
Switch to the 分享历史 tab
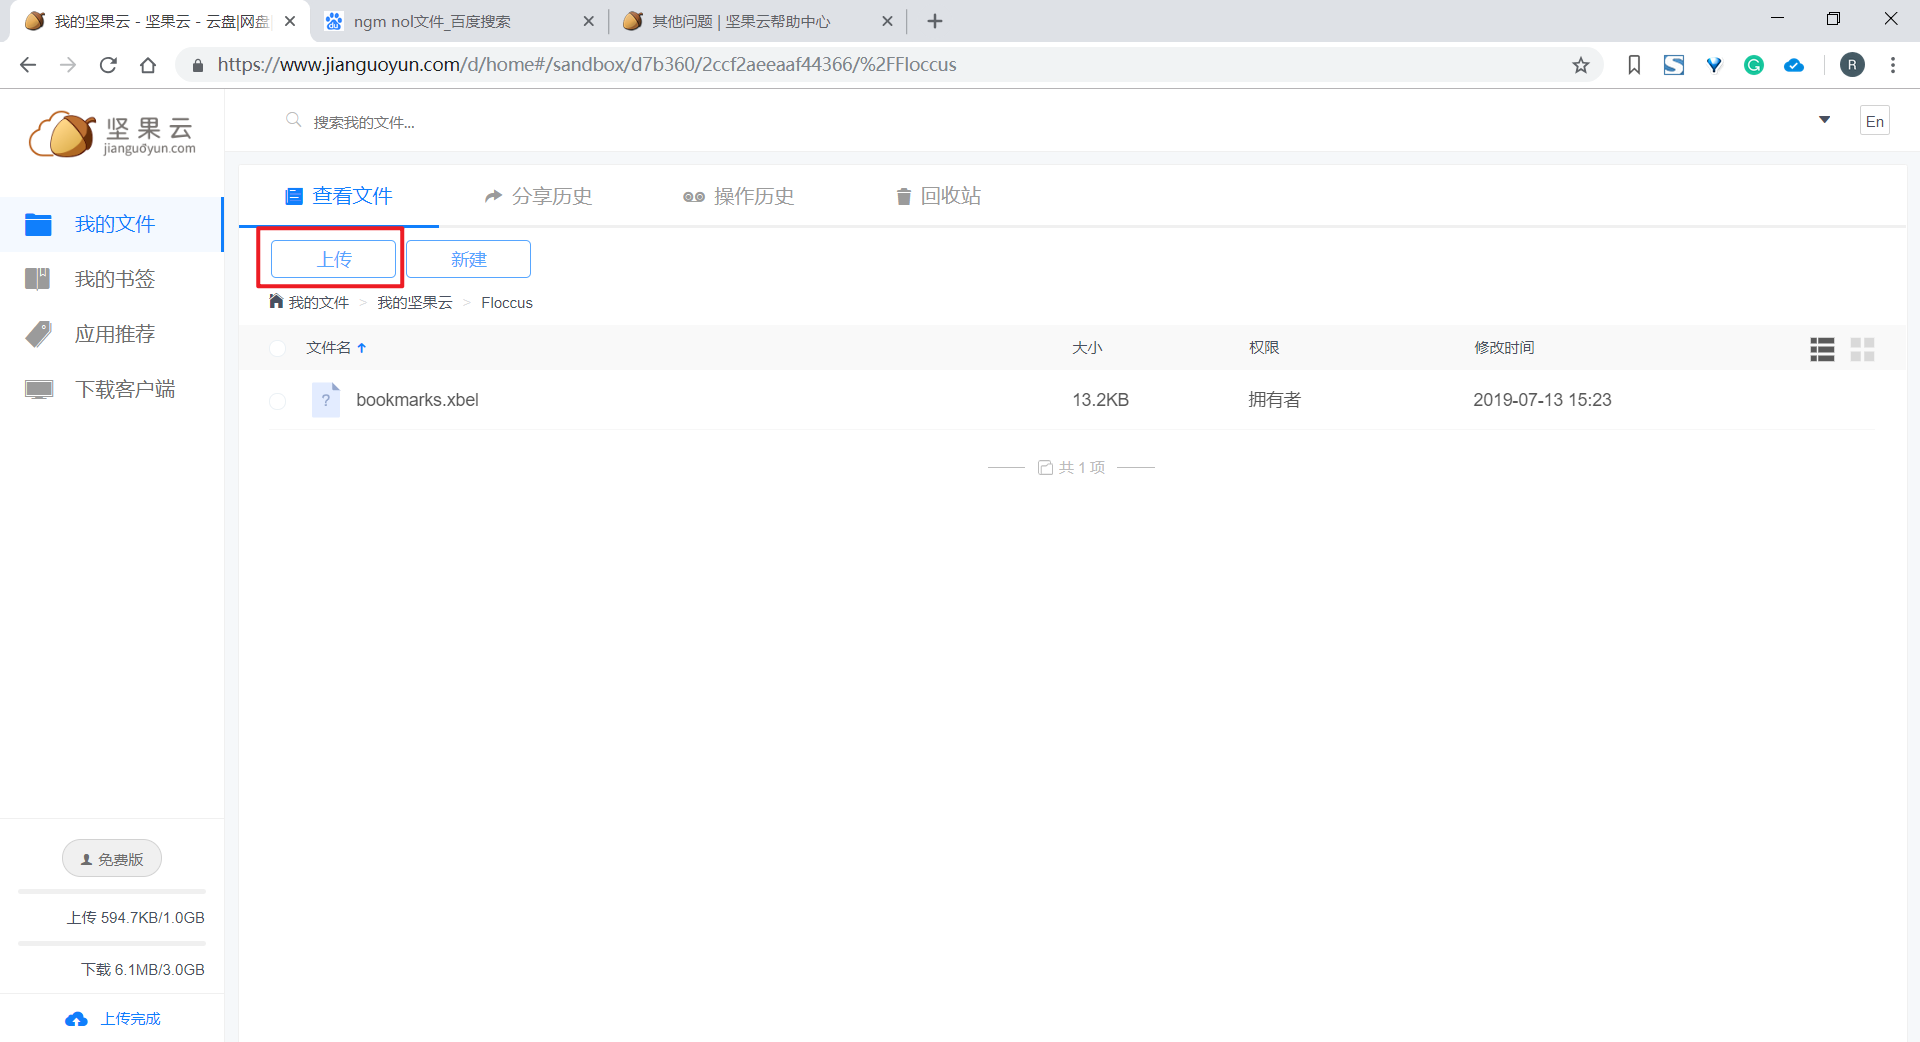538,196
